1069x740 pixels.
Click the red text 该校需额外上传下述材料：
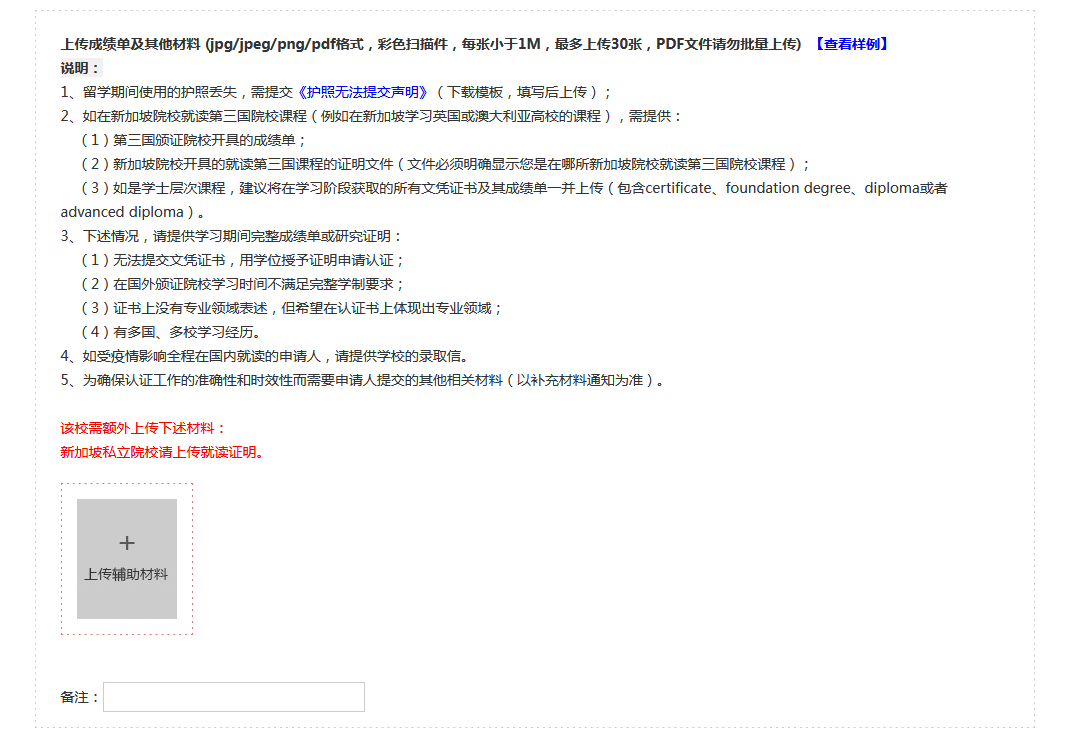(x=143, y=428)
